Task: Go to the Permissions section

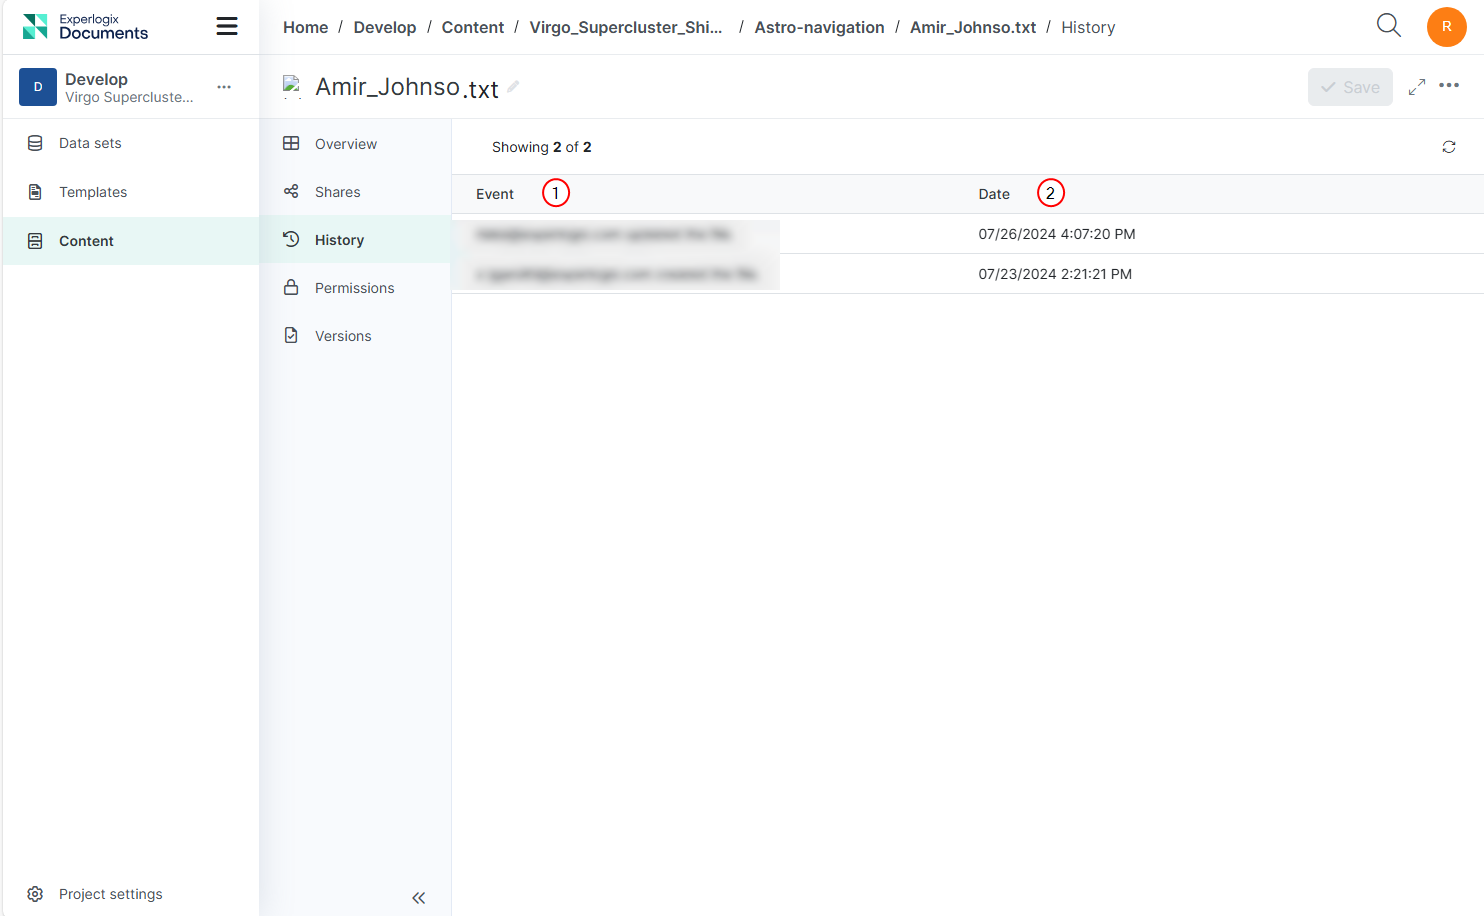Action: point(354,288)
